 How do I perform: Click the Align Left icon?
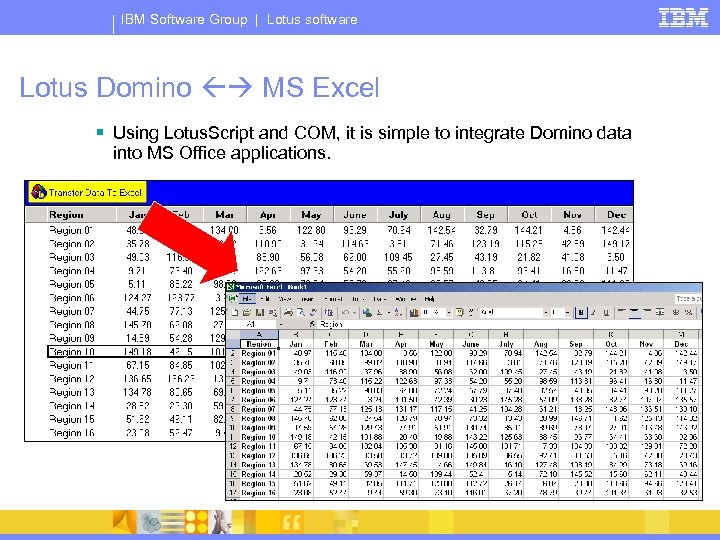click(622, 313)
